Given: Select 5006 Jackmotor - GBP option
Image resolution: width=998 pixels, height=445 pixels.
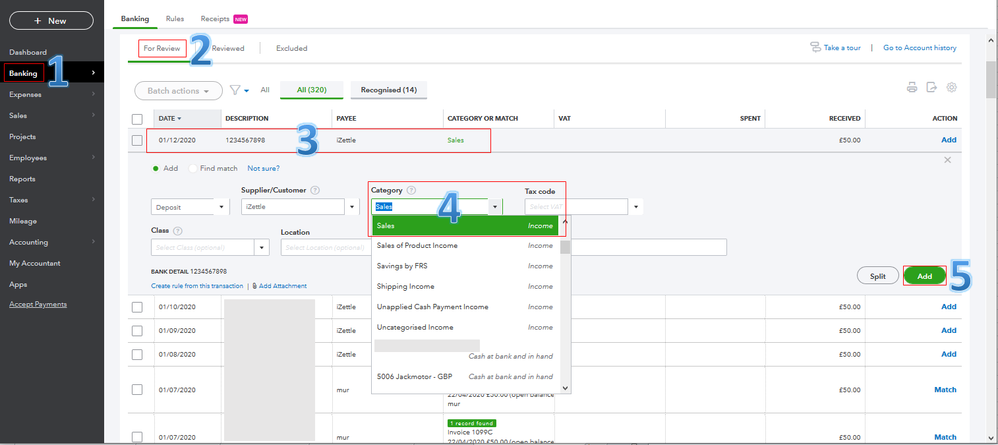Looking at the screenshot, I should click(465, 376).
